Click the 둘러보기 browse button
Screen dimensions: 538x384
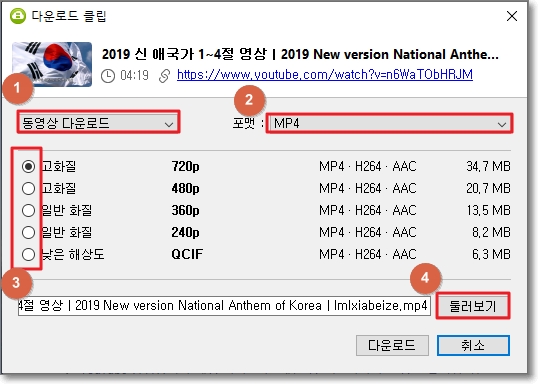(473, 306)
